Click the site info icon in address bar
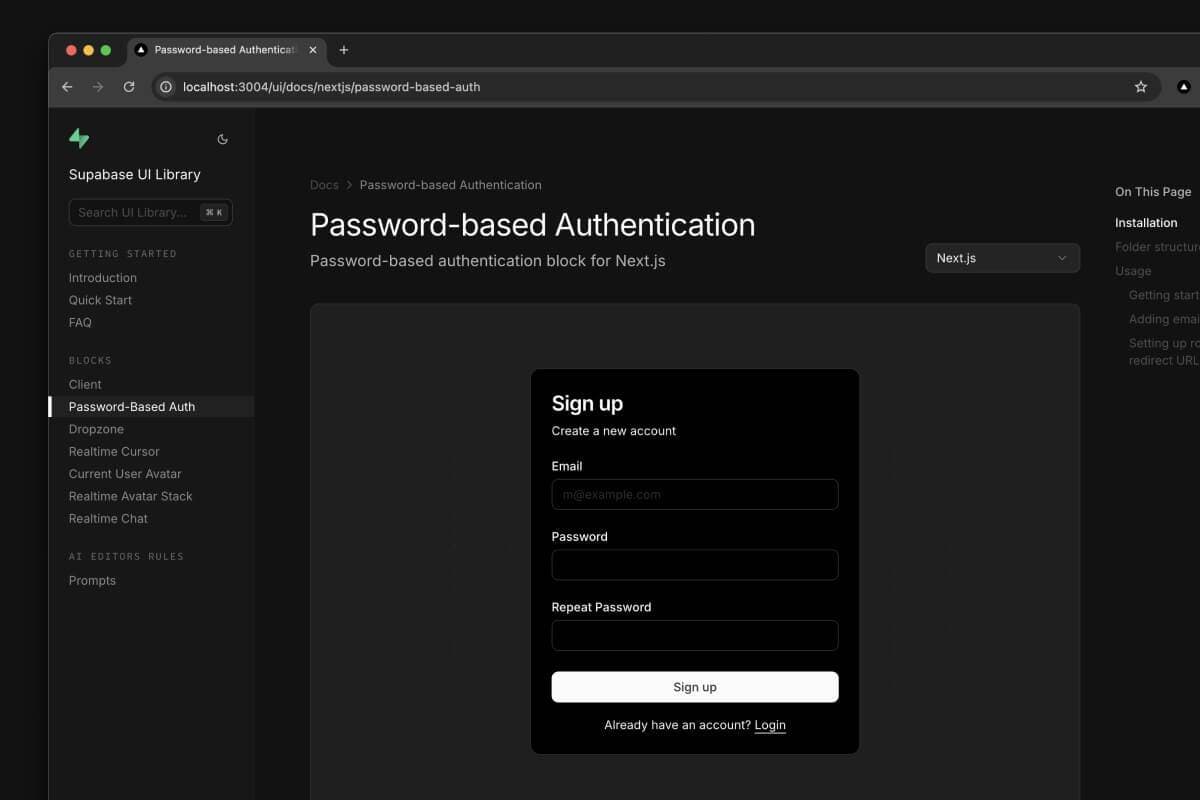Screen dimensions: 1200x800 [x=165, y=87]
